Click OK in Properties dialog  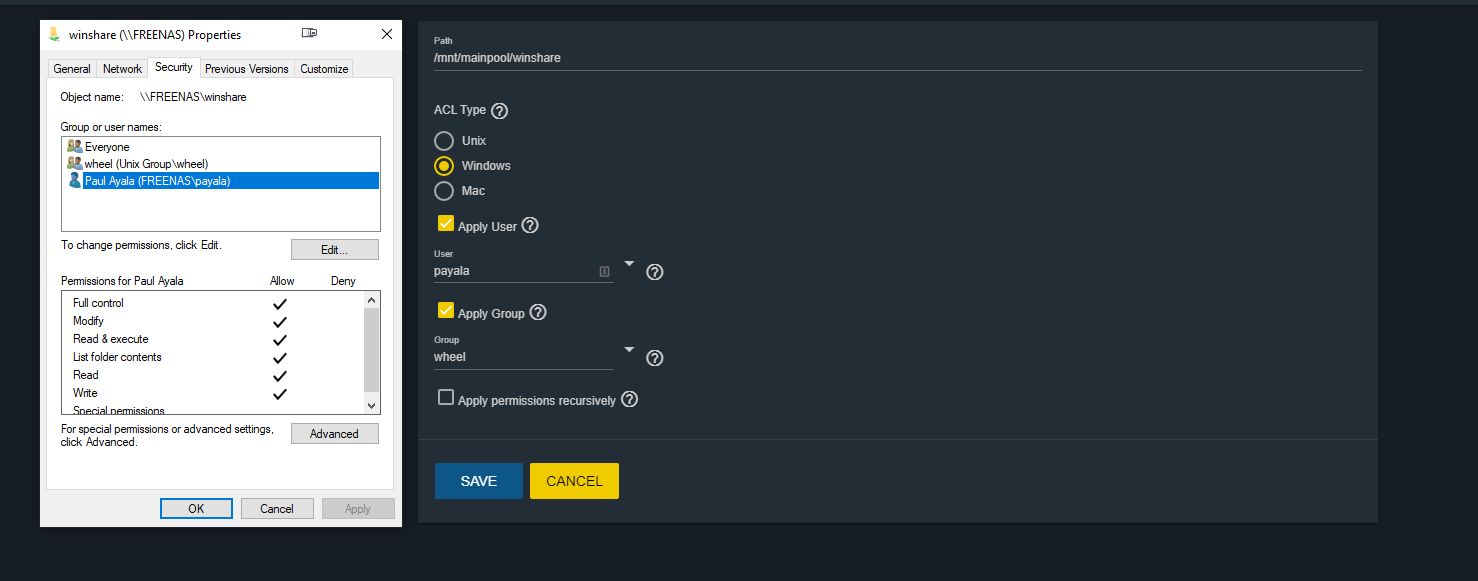click(x=196, y=509)
